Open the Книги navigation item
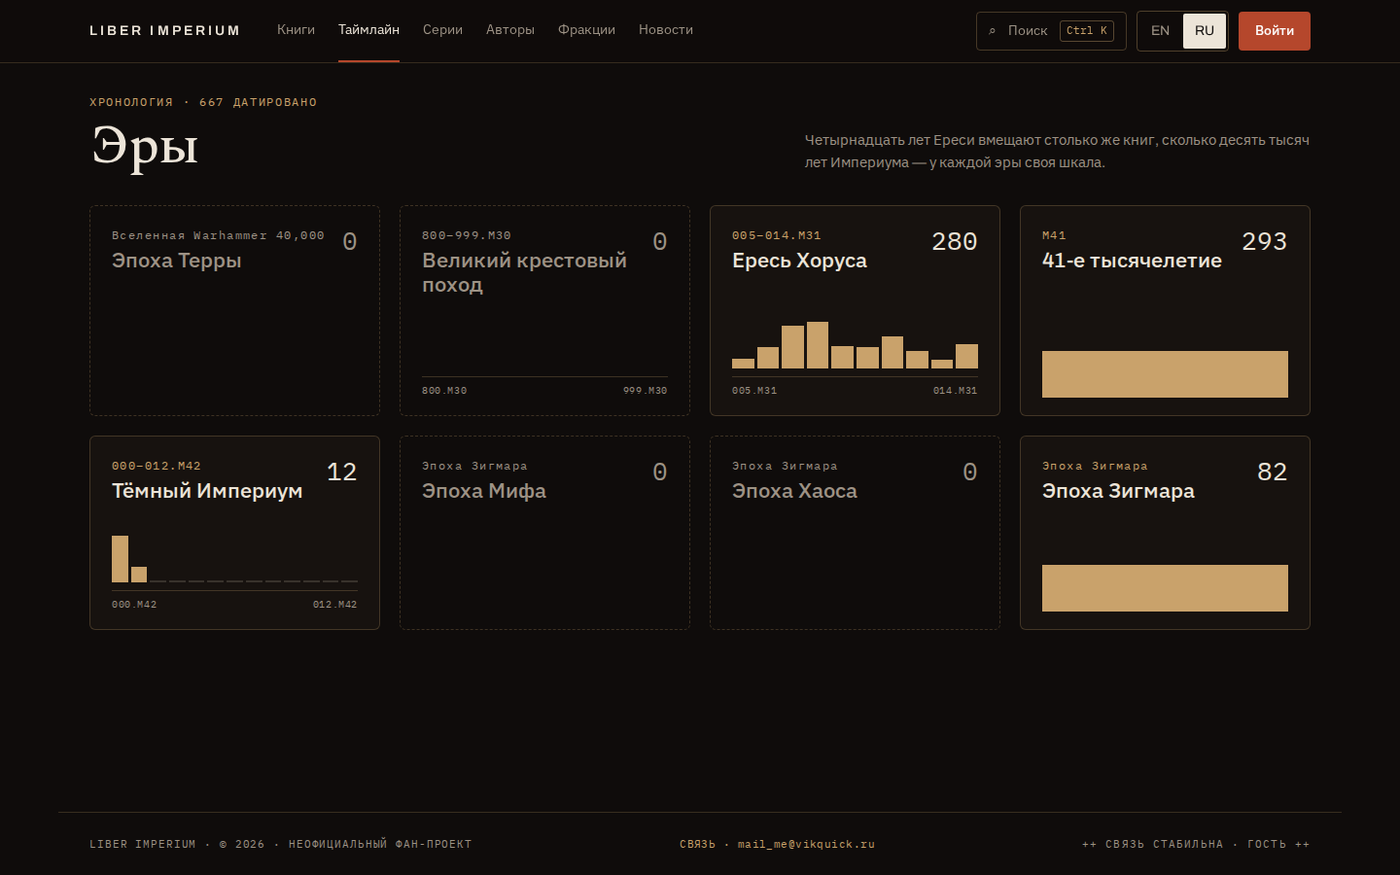Viewport: 1400px width, 875px height. (x=296, y=30)
